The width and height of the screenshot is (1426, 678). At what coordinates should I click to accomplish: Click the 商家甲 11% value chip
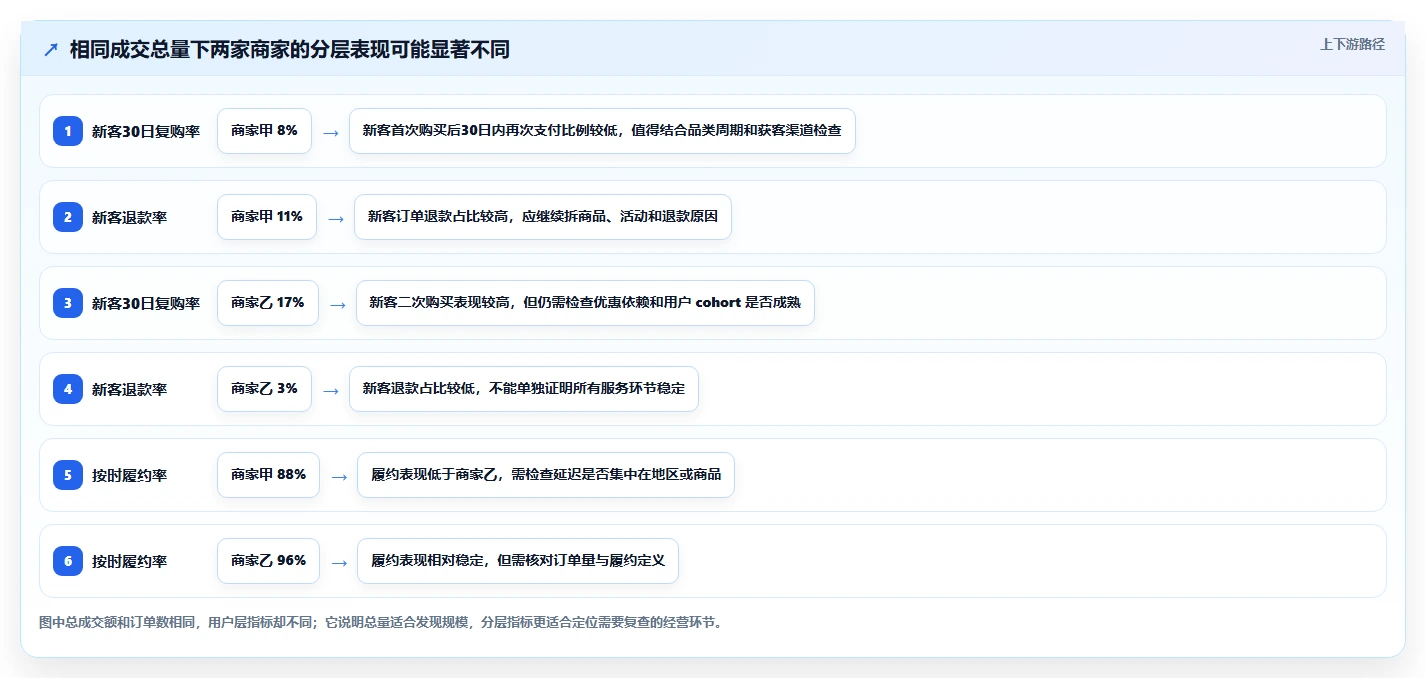pos(267,217)
